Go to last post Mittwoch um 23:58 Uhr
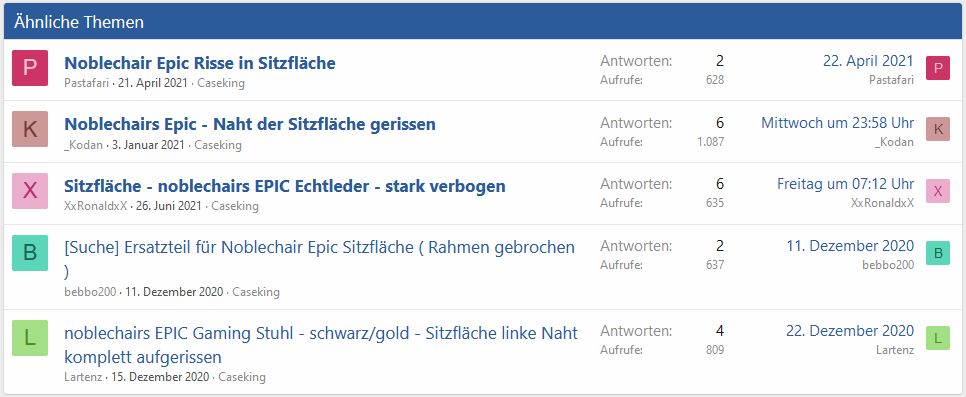Screen dimensions: 966x397 pyautogui.click(x=837, y=123)
